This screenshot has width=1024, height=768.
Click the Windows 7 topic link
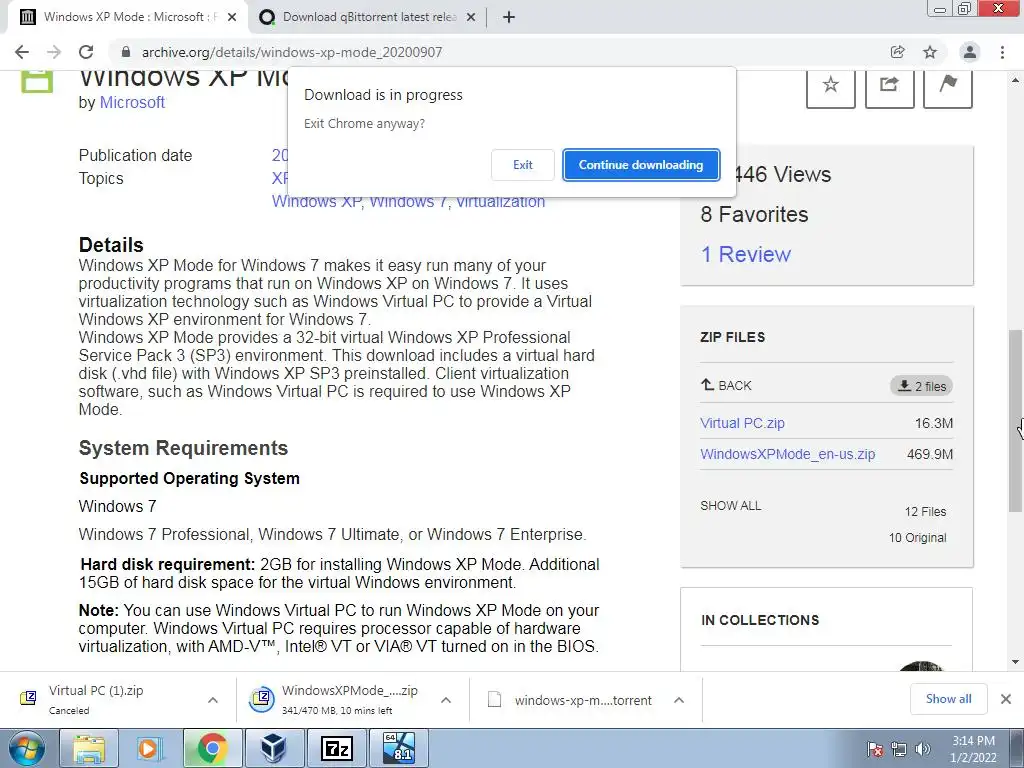point(408,201)
